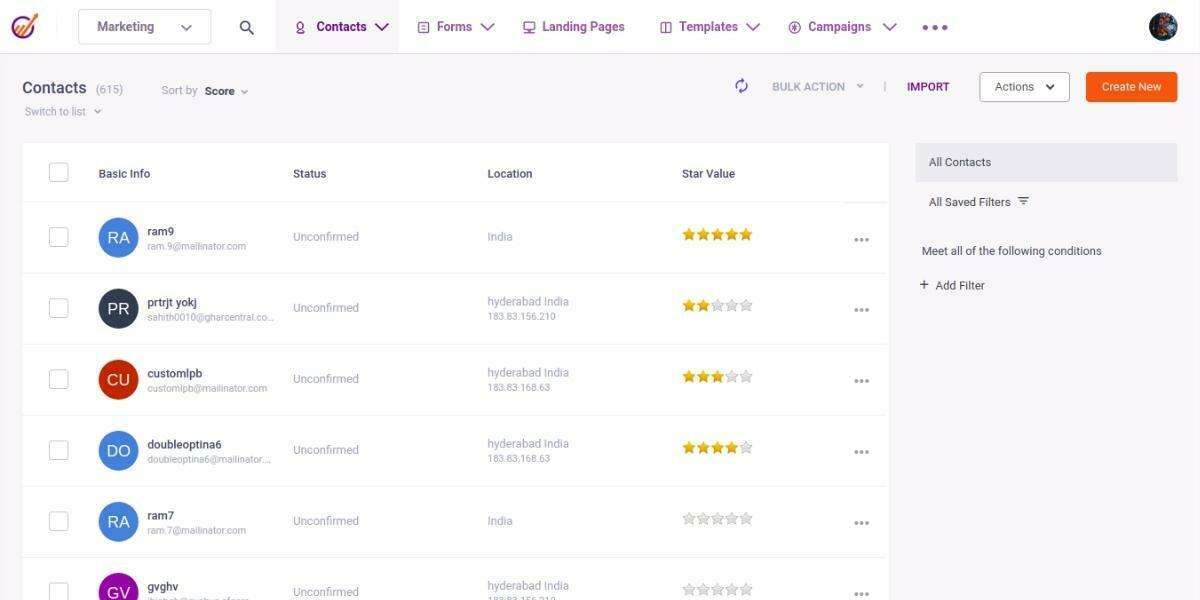
Task: Click the filter icon beside All Saved Filters
Action: click(1023, 201)
